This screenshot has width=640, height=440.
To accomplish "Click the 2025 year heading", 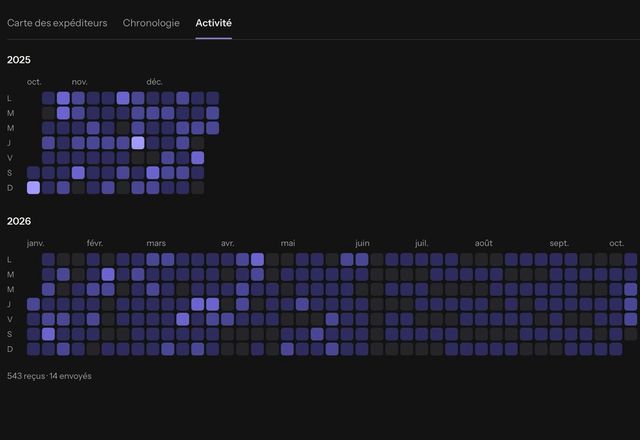I will pos(19,60).
